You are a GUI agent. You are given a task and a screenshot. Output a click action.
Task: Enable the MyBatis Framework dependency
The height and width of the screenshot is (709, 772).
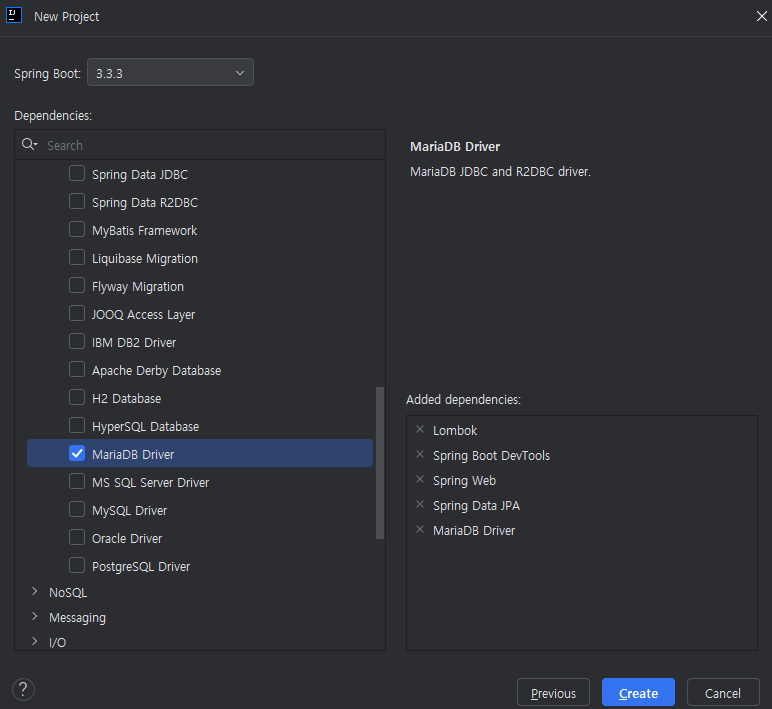pos(77,229)
